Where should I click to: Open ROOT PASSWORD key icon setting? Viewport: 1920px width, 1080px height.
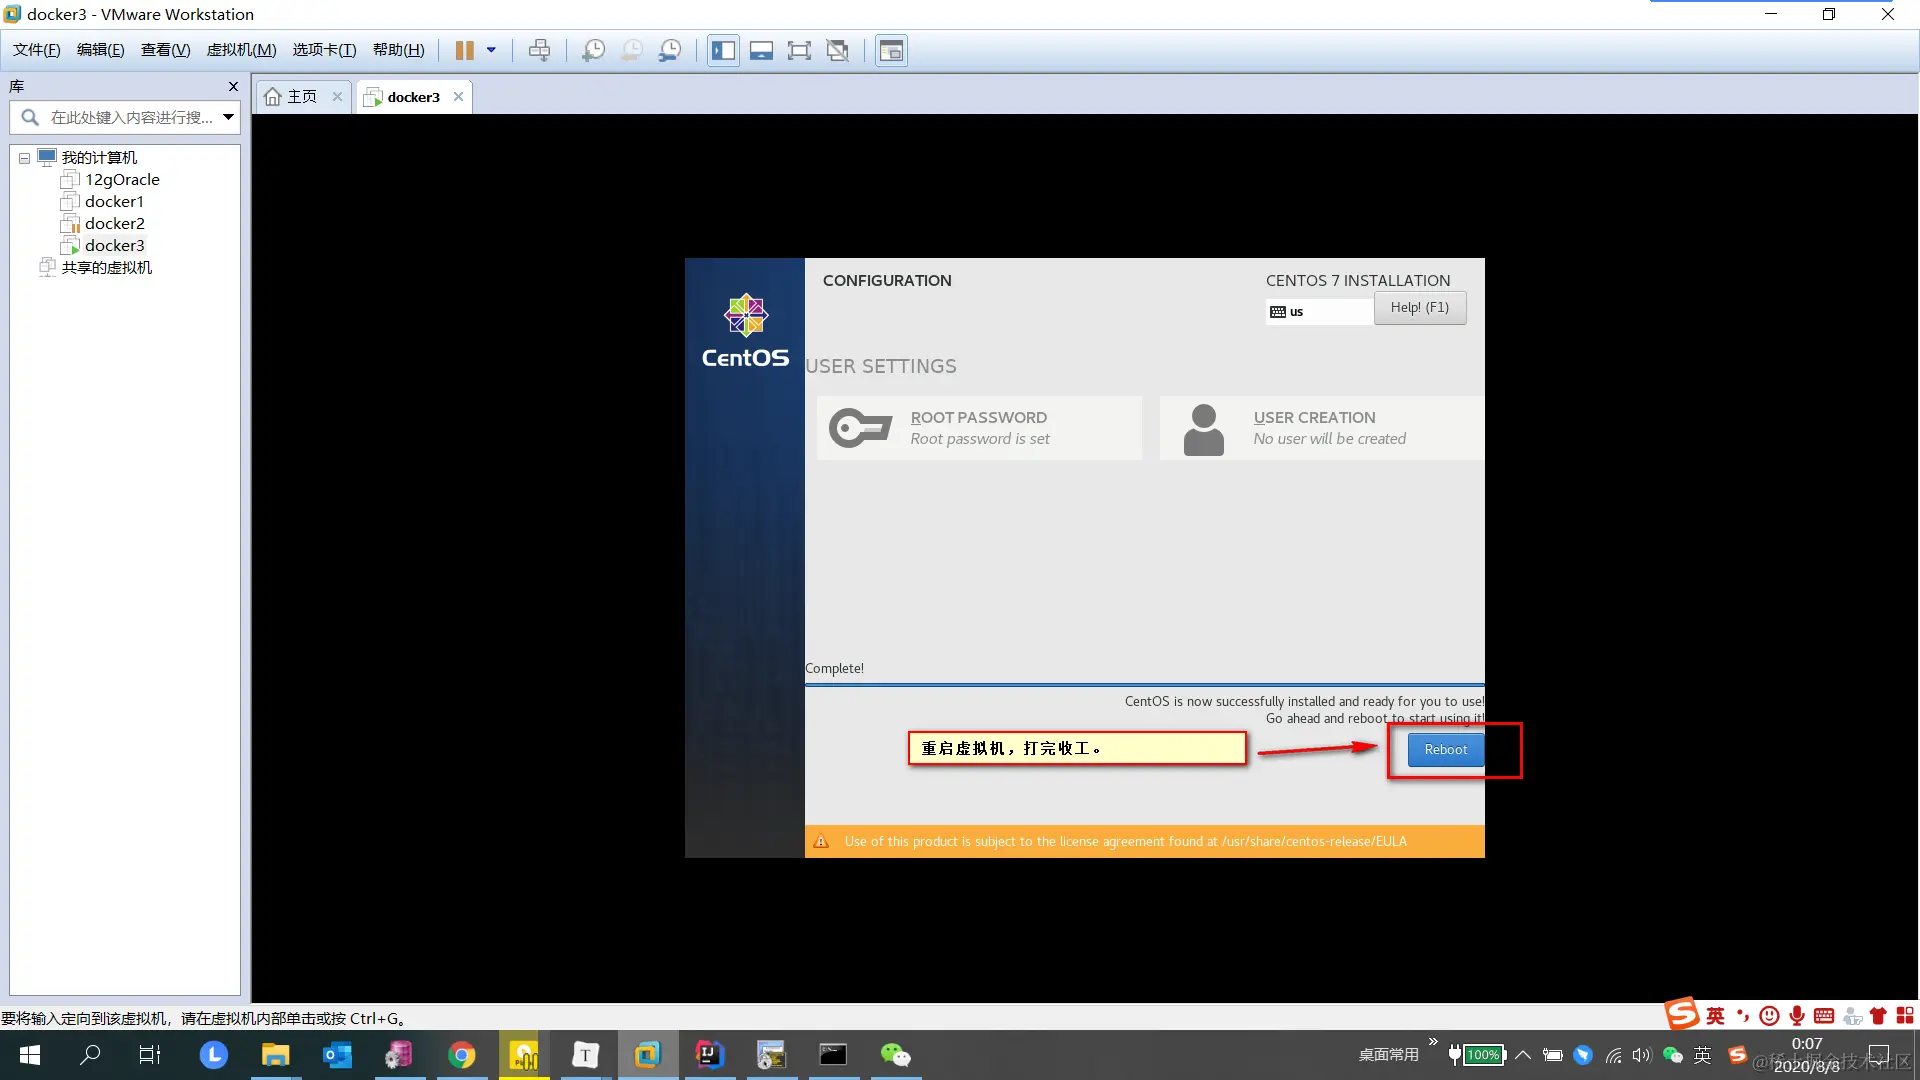pos(860,428)
